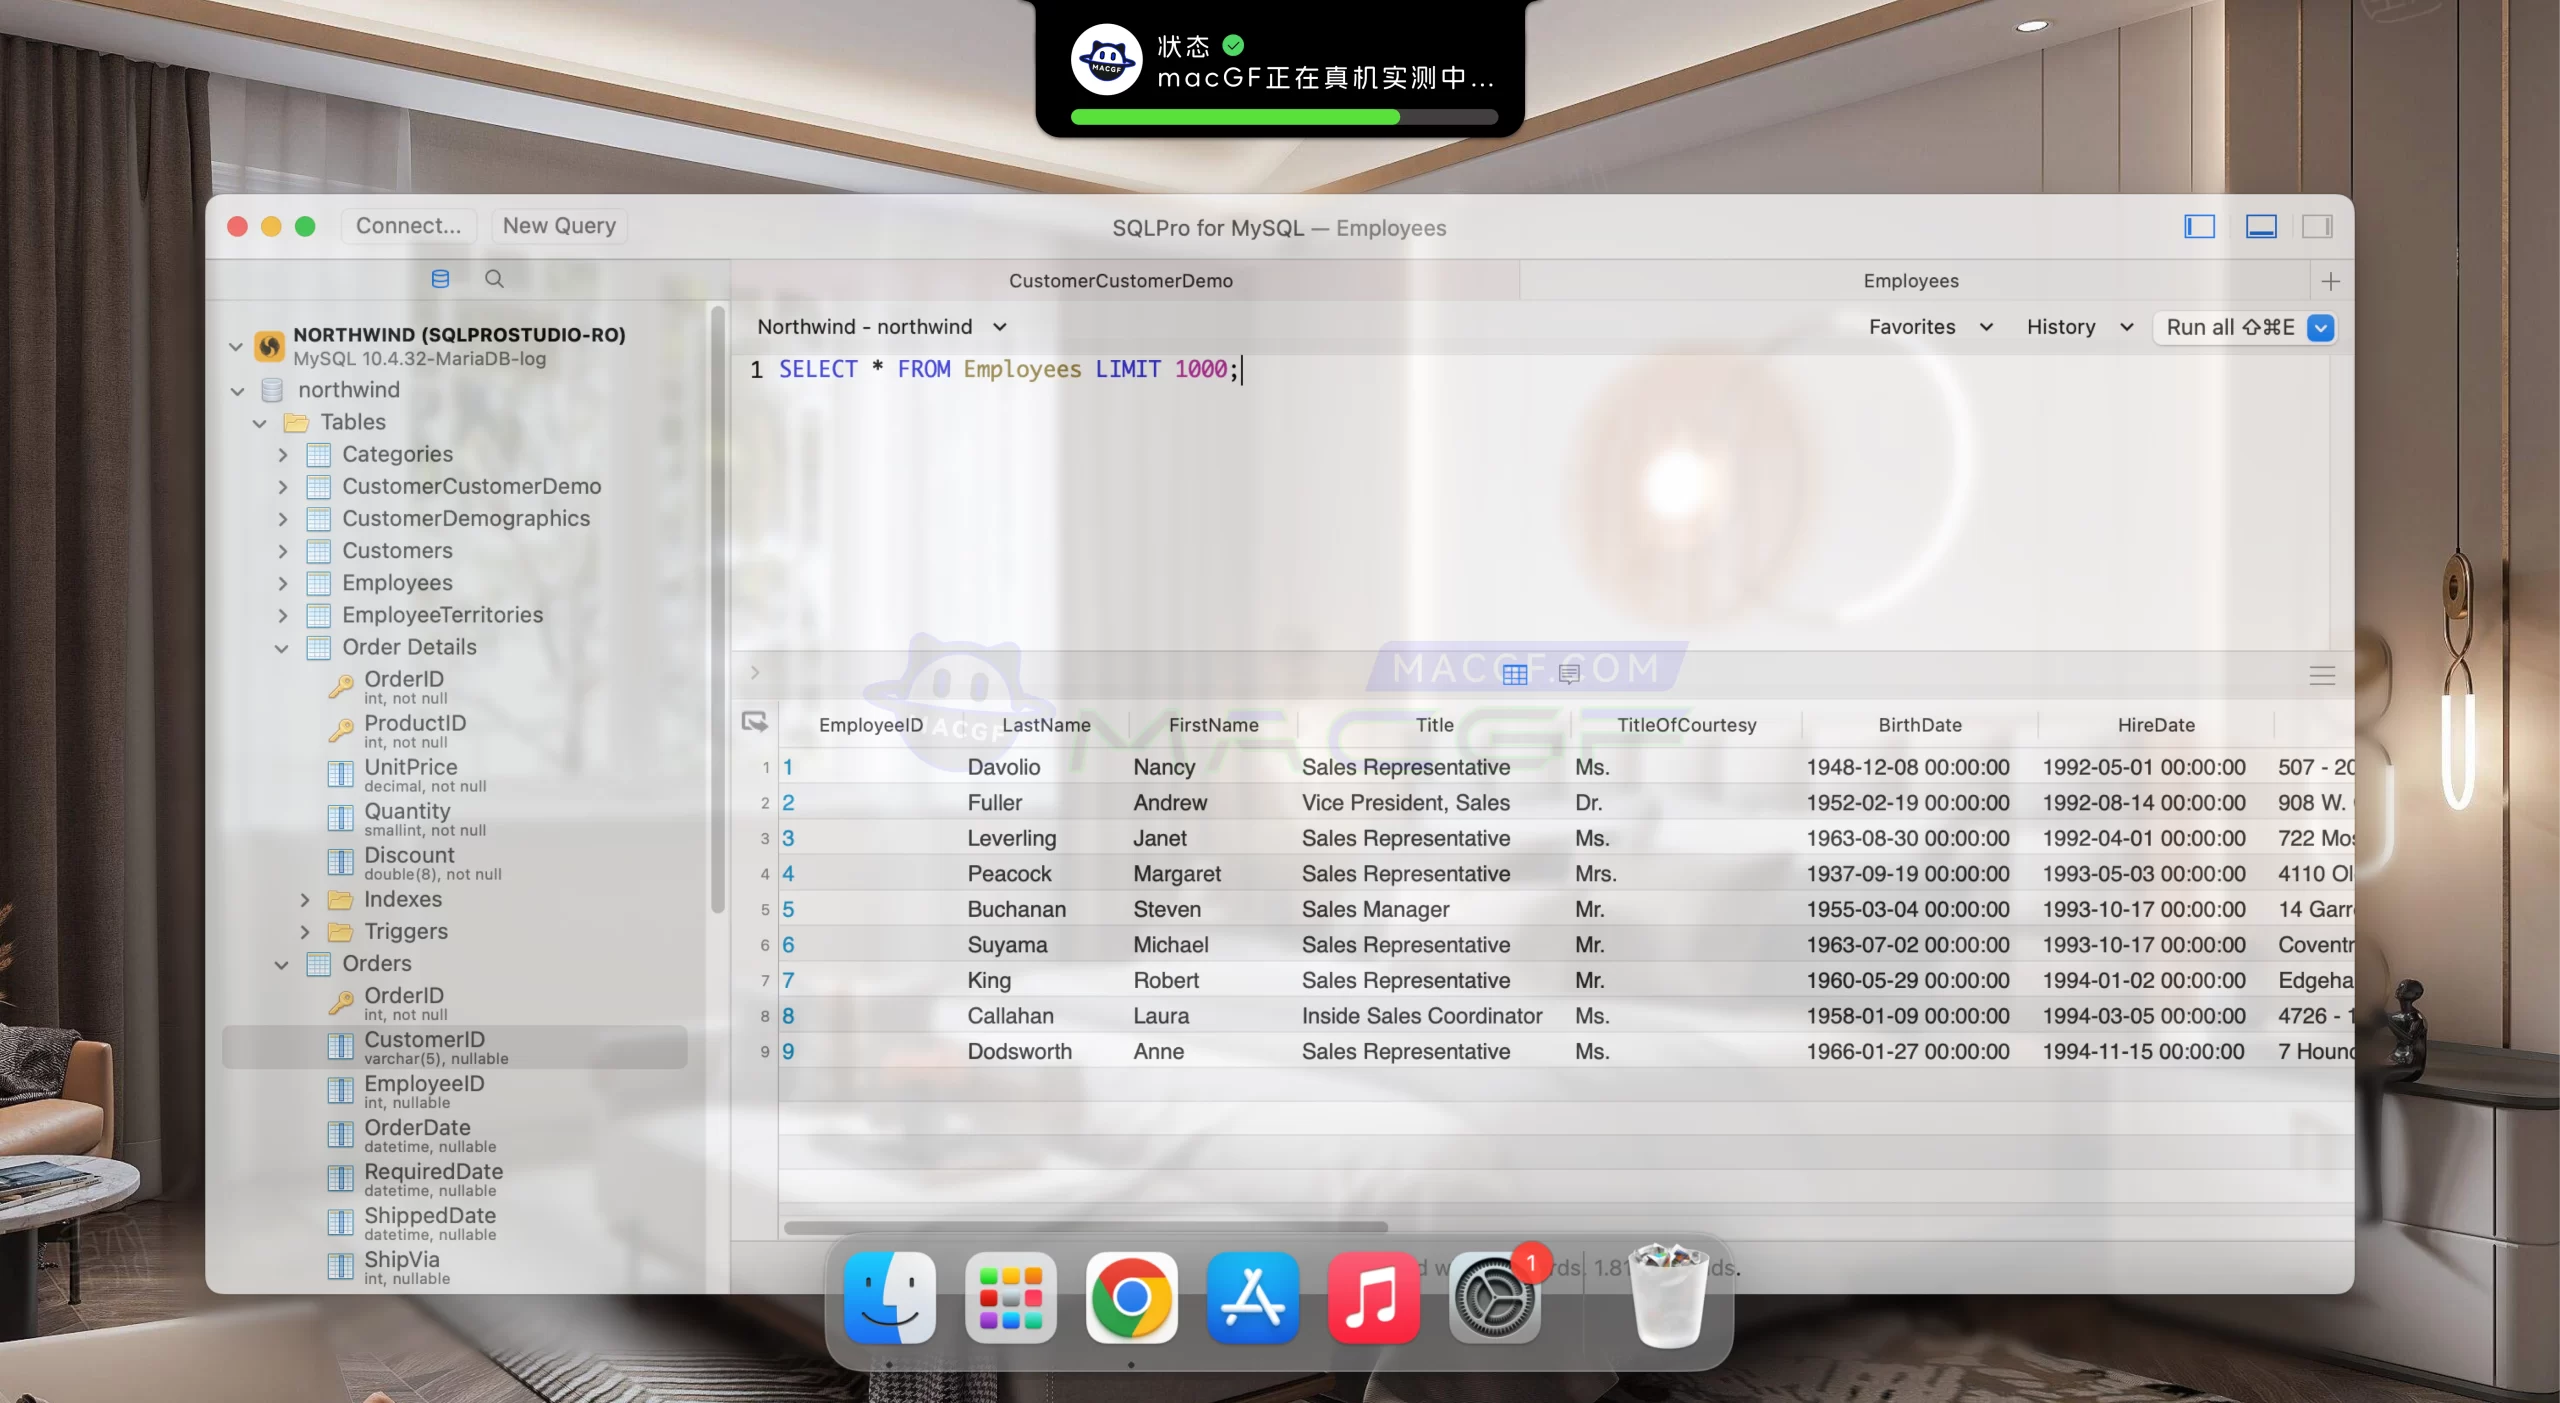Click the New Query button
The height and width of the screenshot is (1403, 2560).
[x=558, y=225]
